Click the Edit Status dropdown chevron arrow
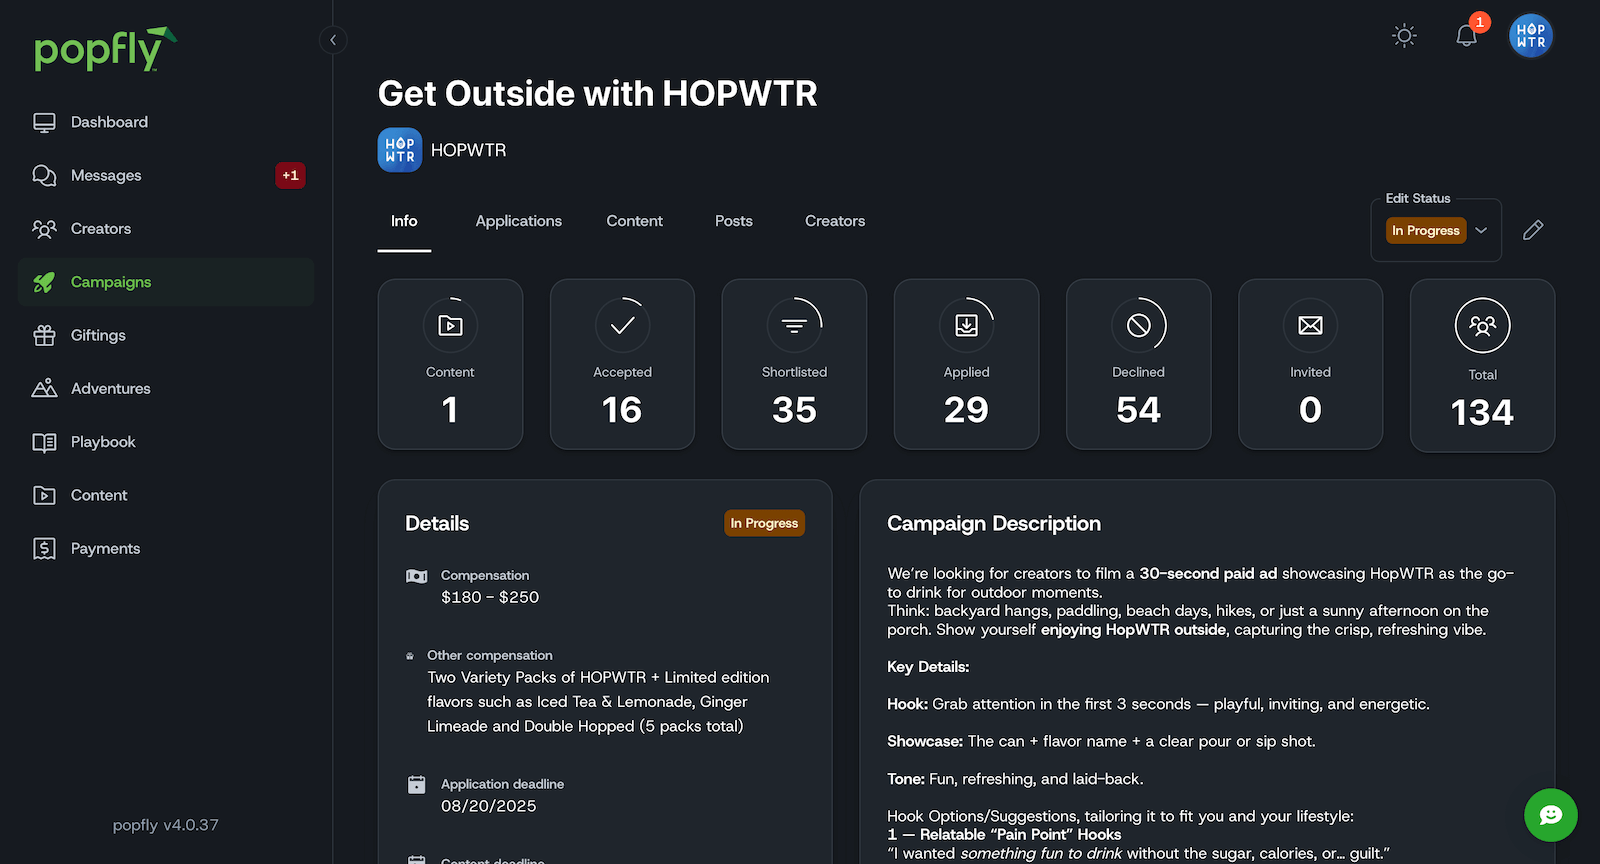This screenshot has height=864, width=1600. (x=1481, y=230)
